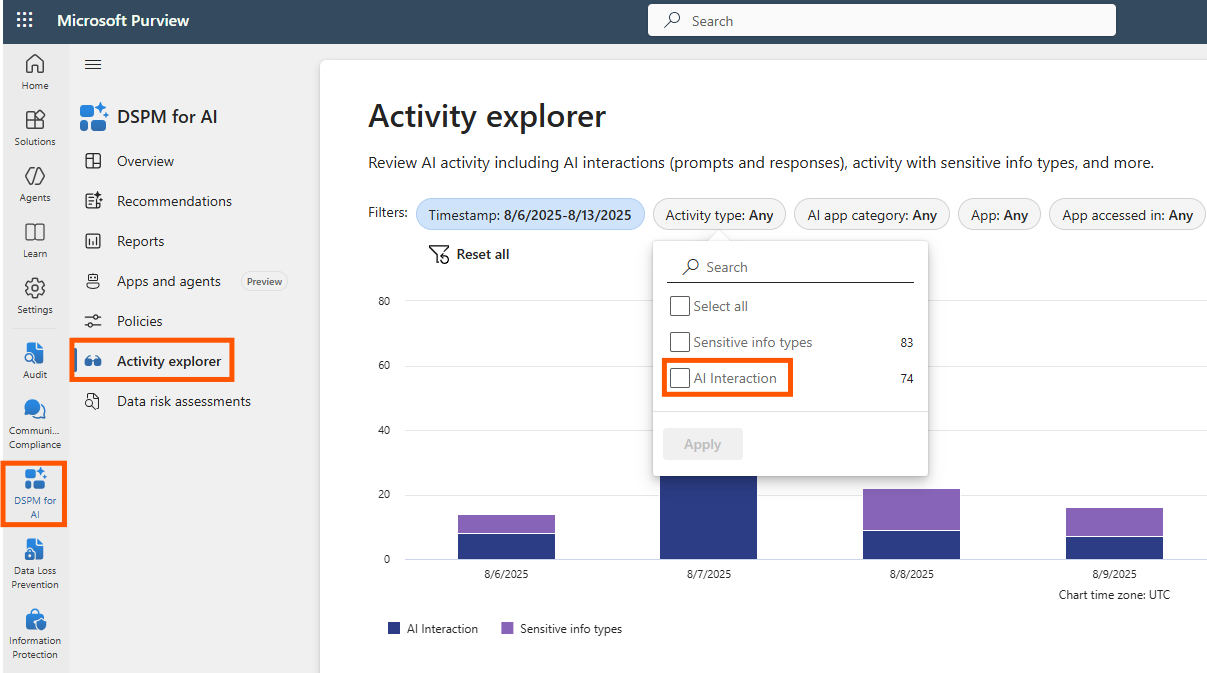
Task: Open the Settings gear in left rail
Action: pos(35,288)
